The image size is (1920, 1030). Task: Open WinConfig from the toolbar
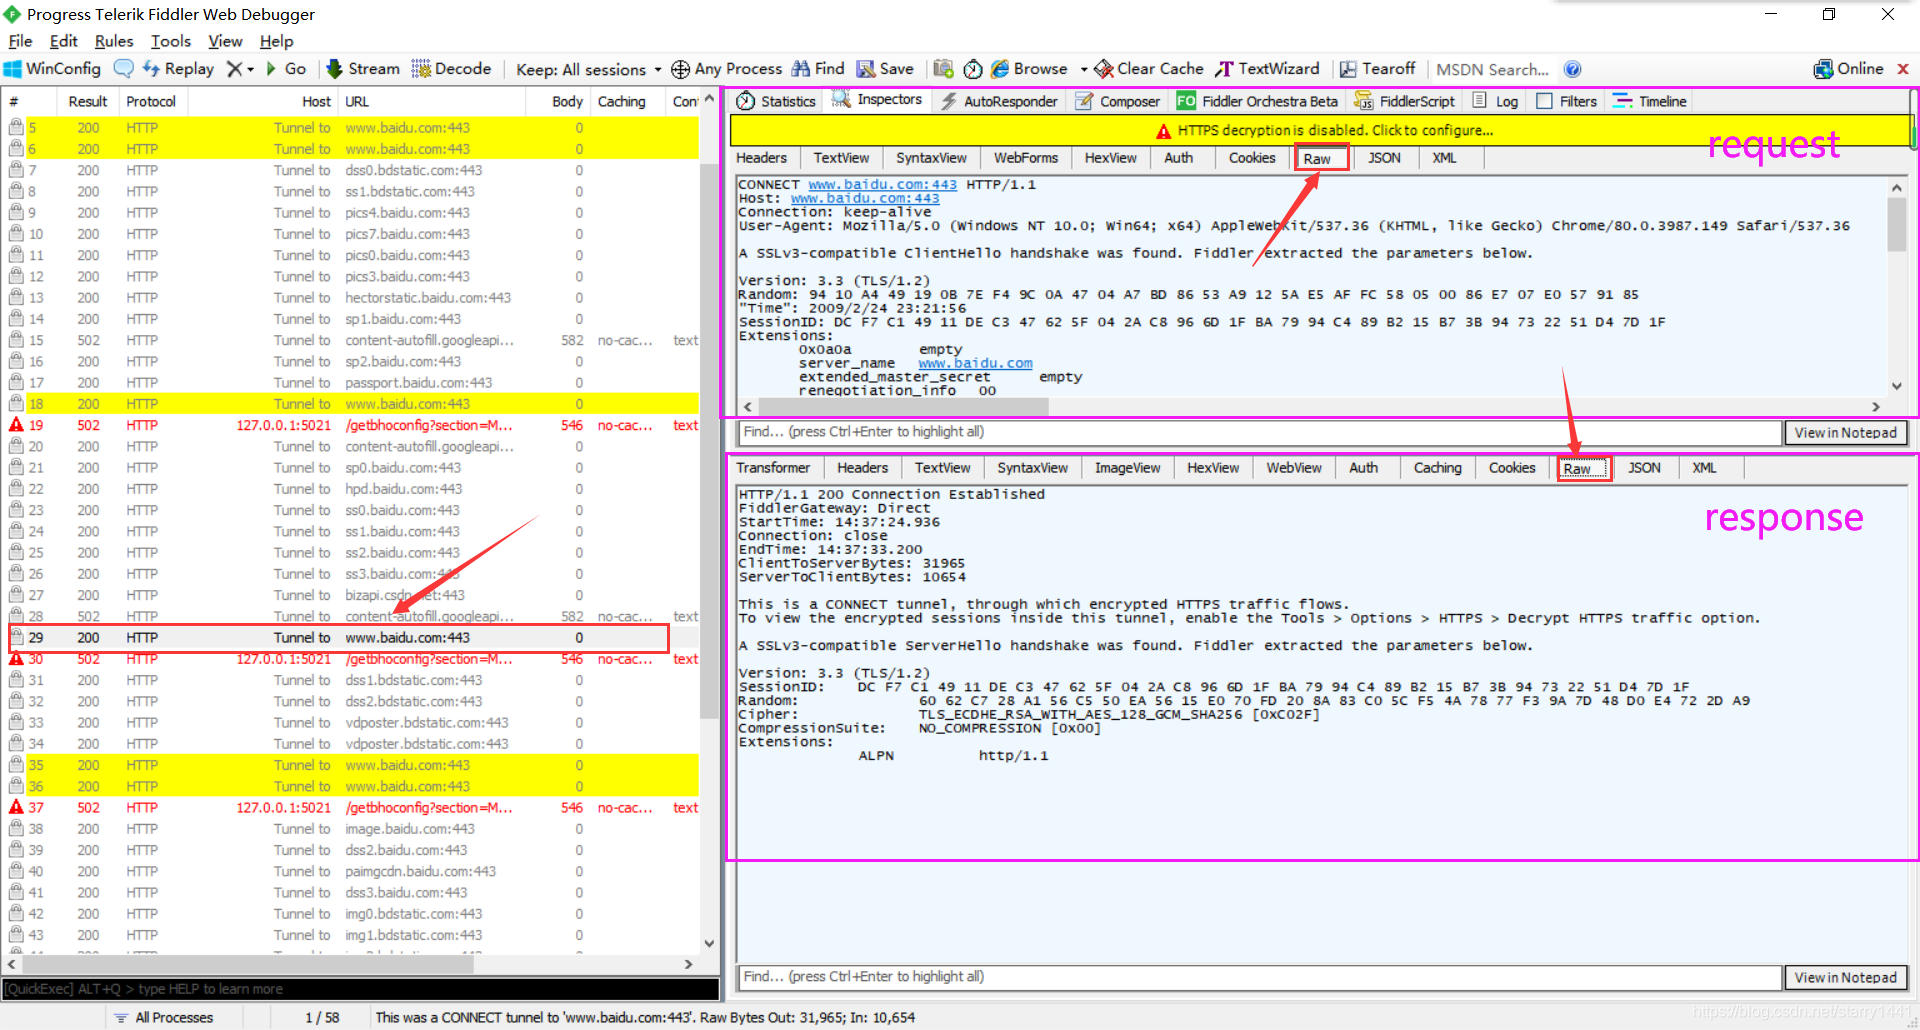pos(53,69)
